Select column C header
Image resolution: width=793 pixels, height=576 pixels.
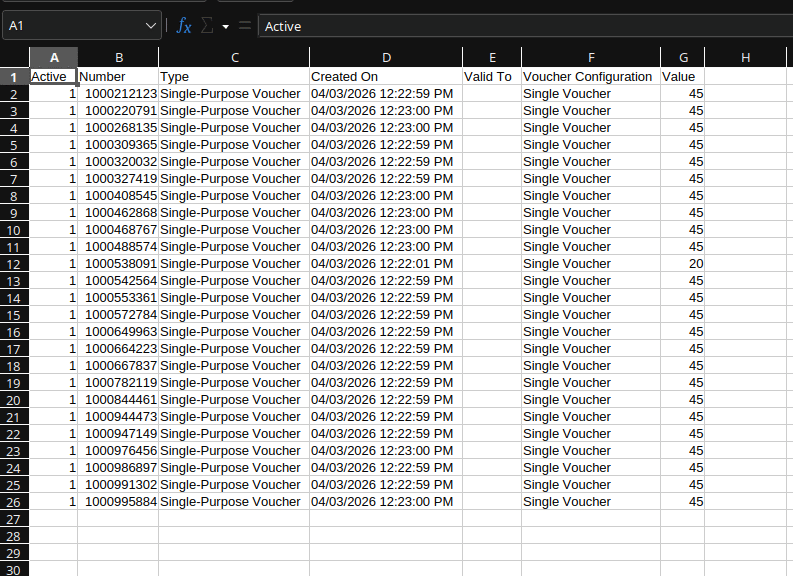234,58
